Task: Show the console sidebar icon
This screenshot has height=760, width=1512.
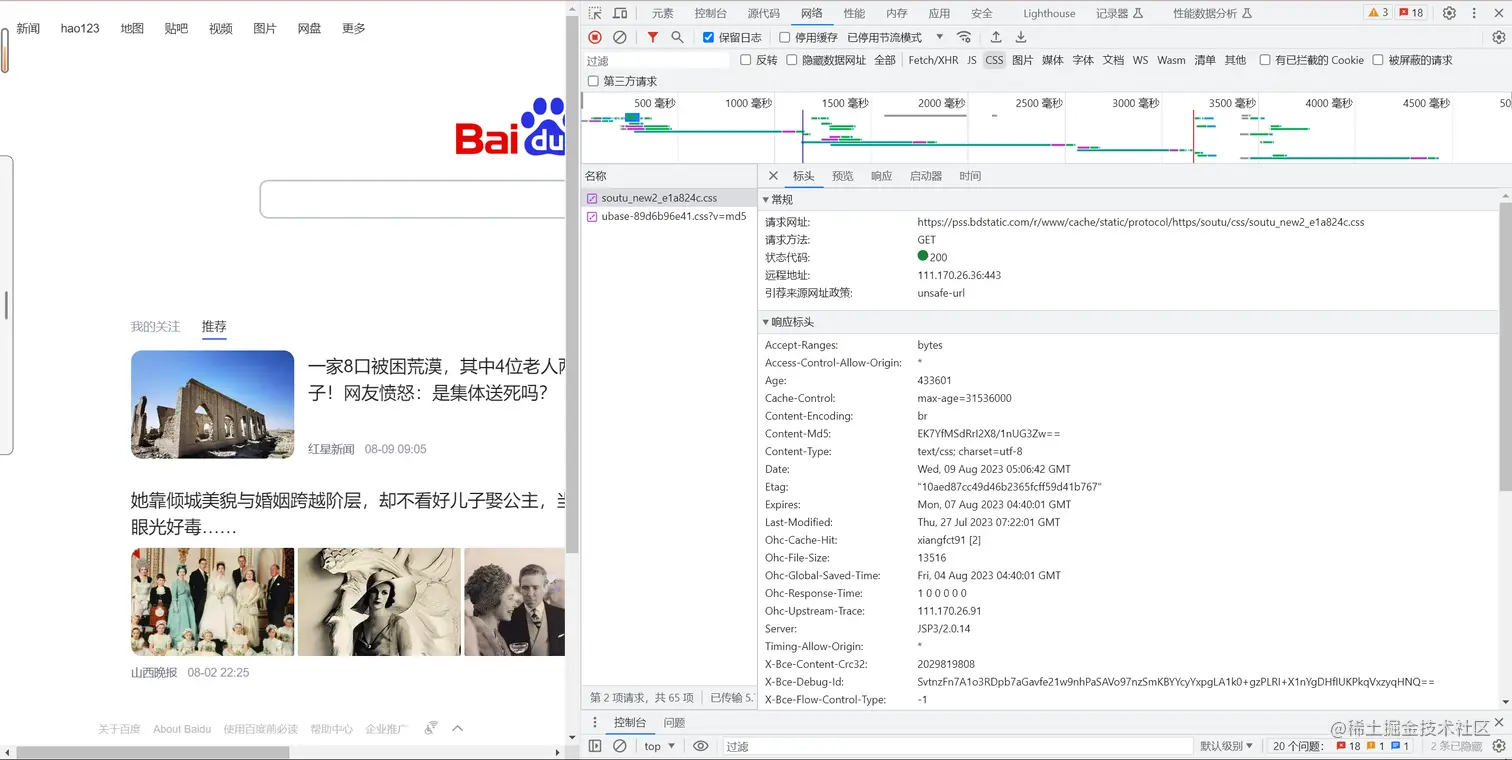Action: point(595,746)
